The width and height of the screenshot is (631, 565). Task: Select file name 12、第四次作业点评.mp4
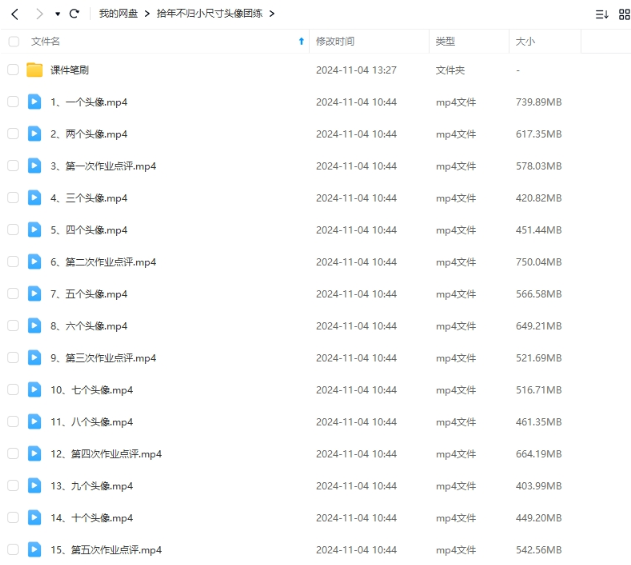tap(106, 454)
